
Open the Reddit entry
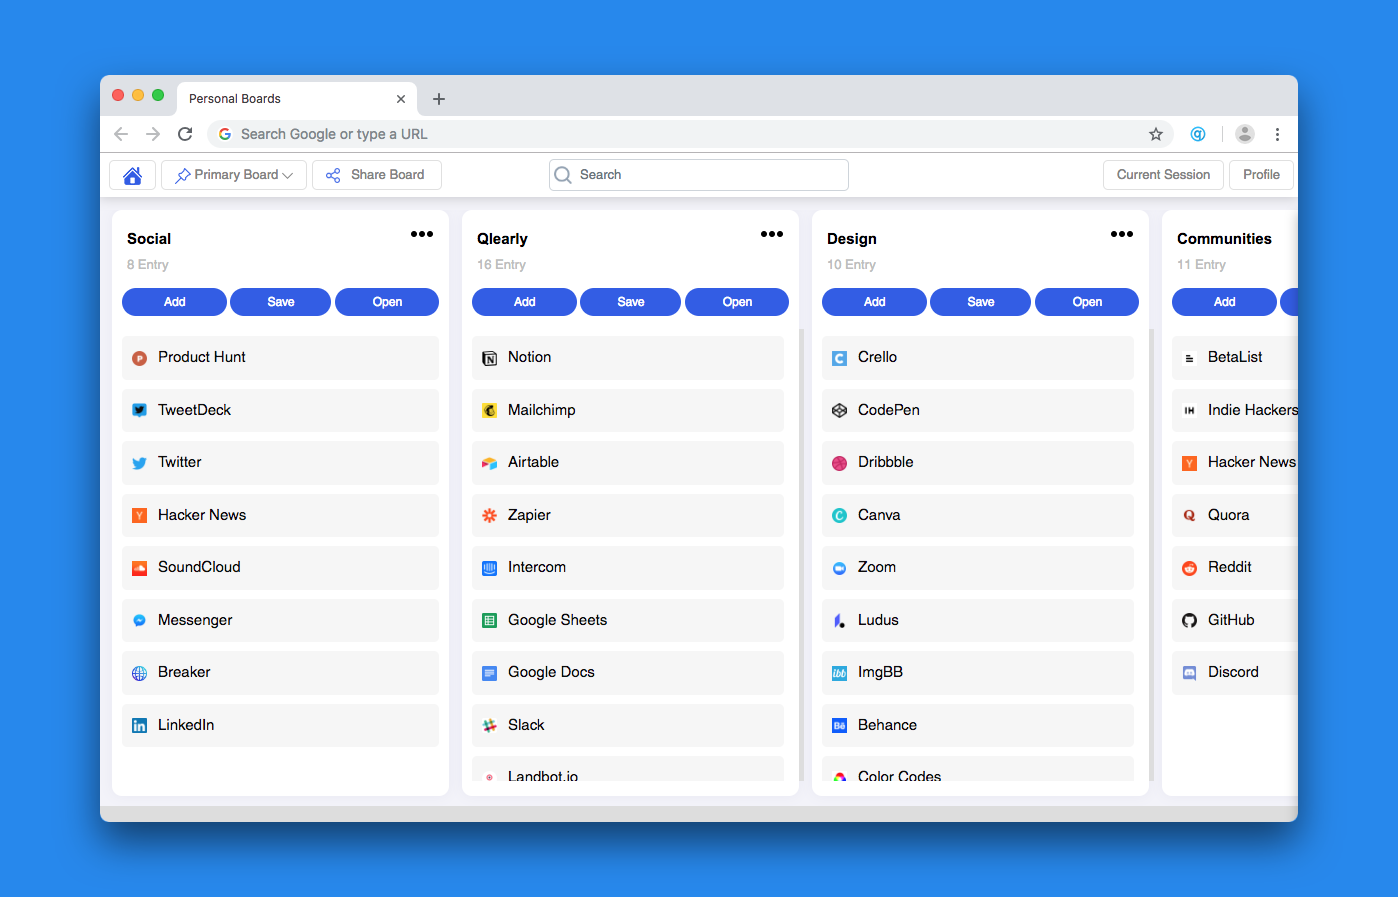point(1234,567)
